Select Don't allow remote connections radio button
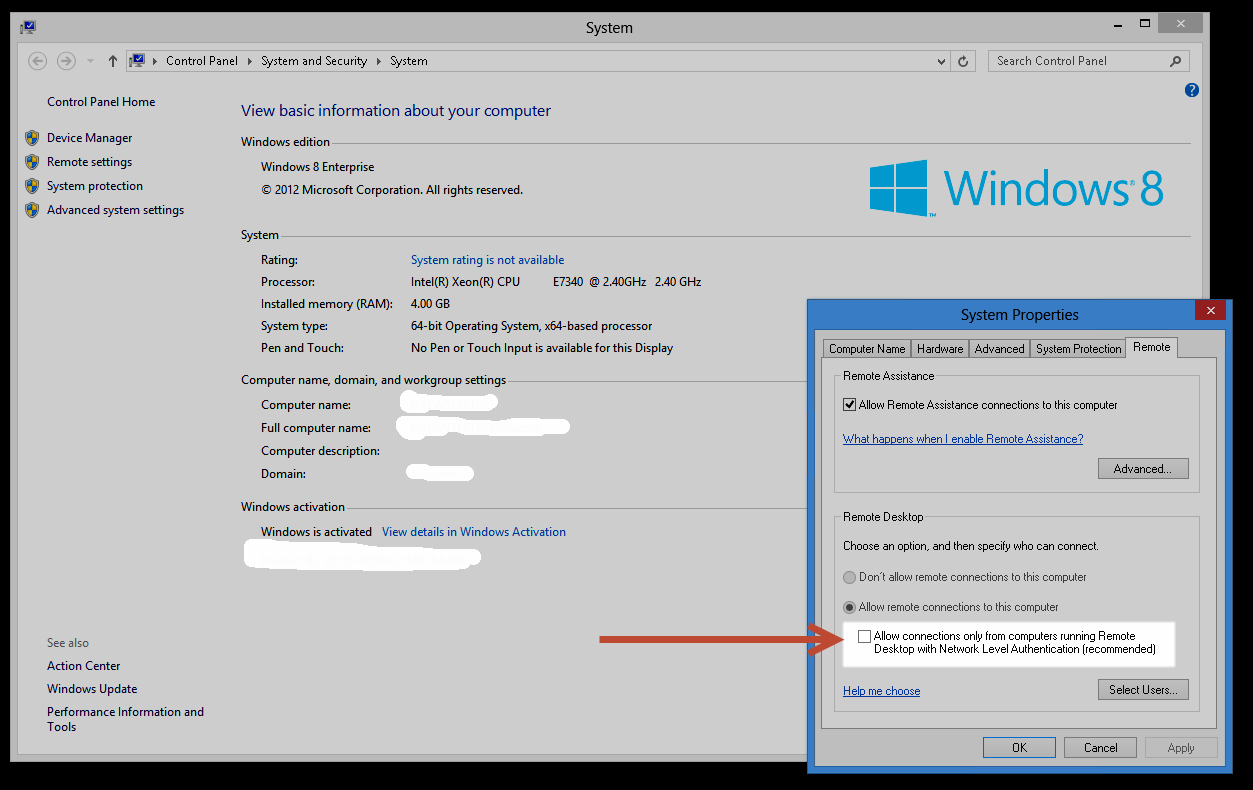Image resolution: width=1253 pixels, height=790 pixels. 849,577
